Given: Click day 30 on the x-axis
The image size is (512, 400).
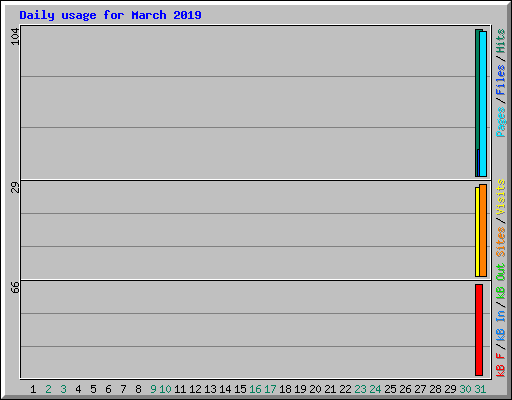Looking at the screenshot, I should [x=465, y=389].
